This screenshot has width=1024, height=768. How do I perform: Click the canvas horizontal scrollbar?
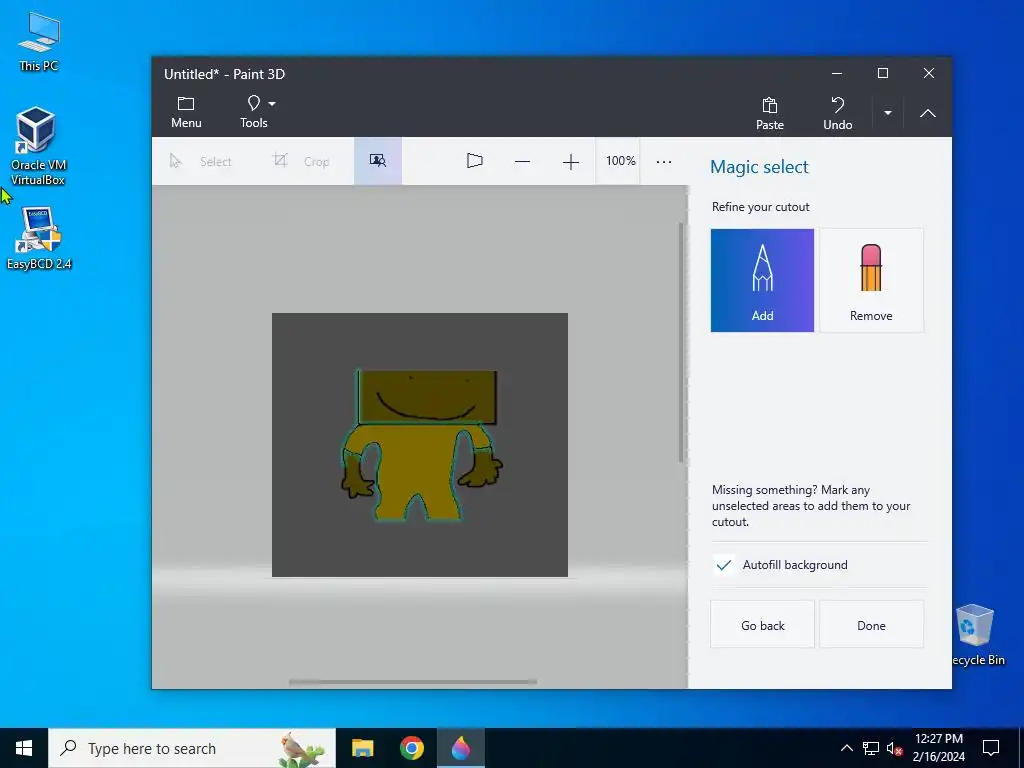(x=413, y=682)
